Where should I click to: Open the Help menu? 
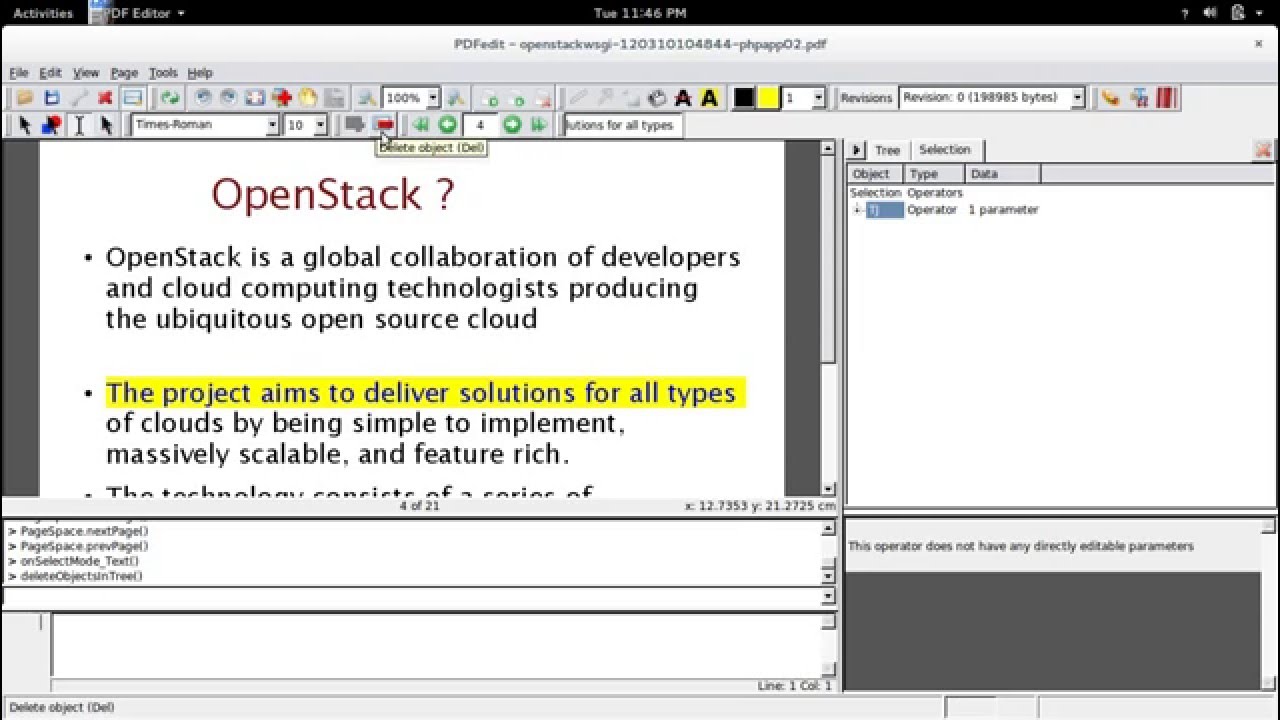click(200, 73)
